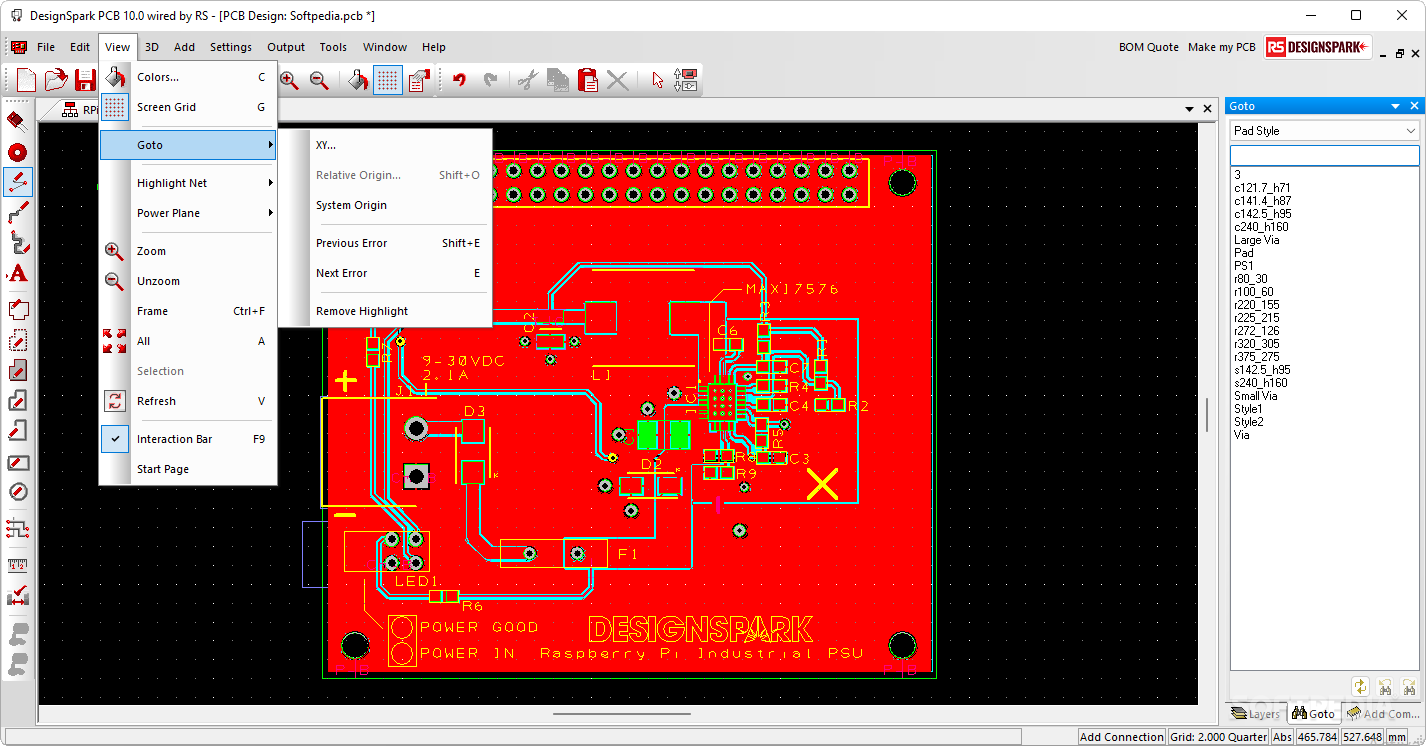
Task: Select the circle shape tool in left toolbar
Action: 17,492
